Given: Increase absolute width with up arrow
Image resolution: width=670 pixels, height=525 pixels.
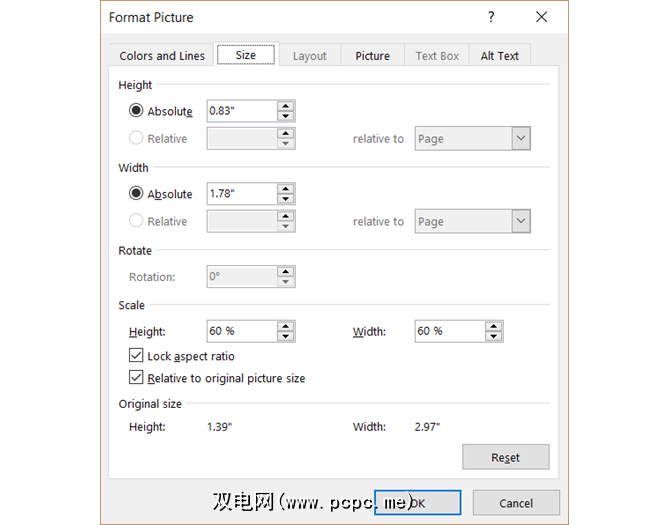Looking at the screenshot, I should (286, 189).
